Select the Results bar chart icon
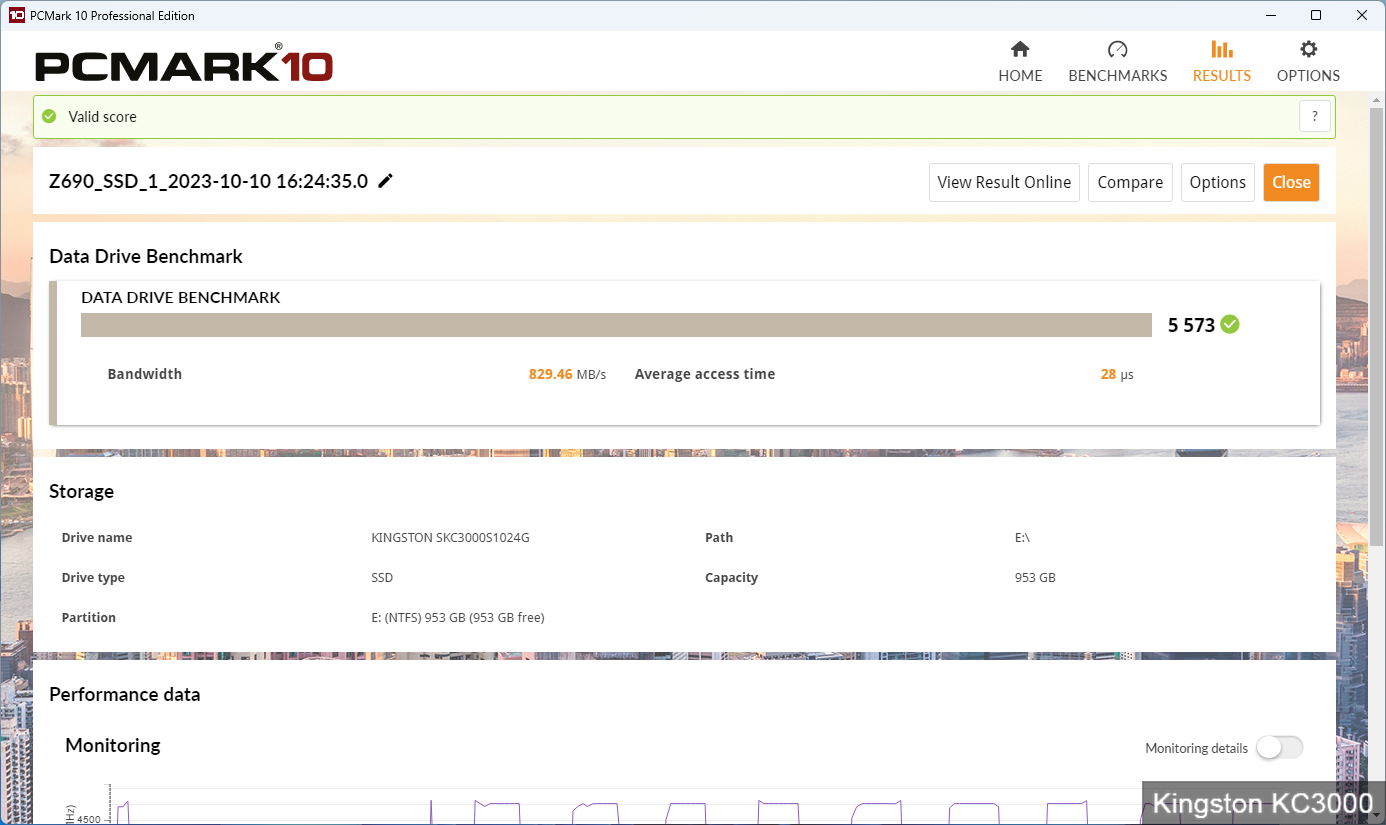Screen dimensions: 1386x825 (x=1221, y=49)
